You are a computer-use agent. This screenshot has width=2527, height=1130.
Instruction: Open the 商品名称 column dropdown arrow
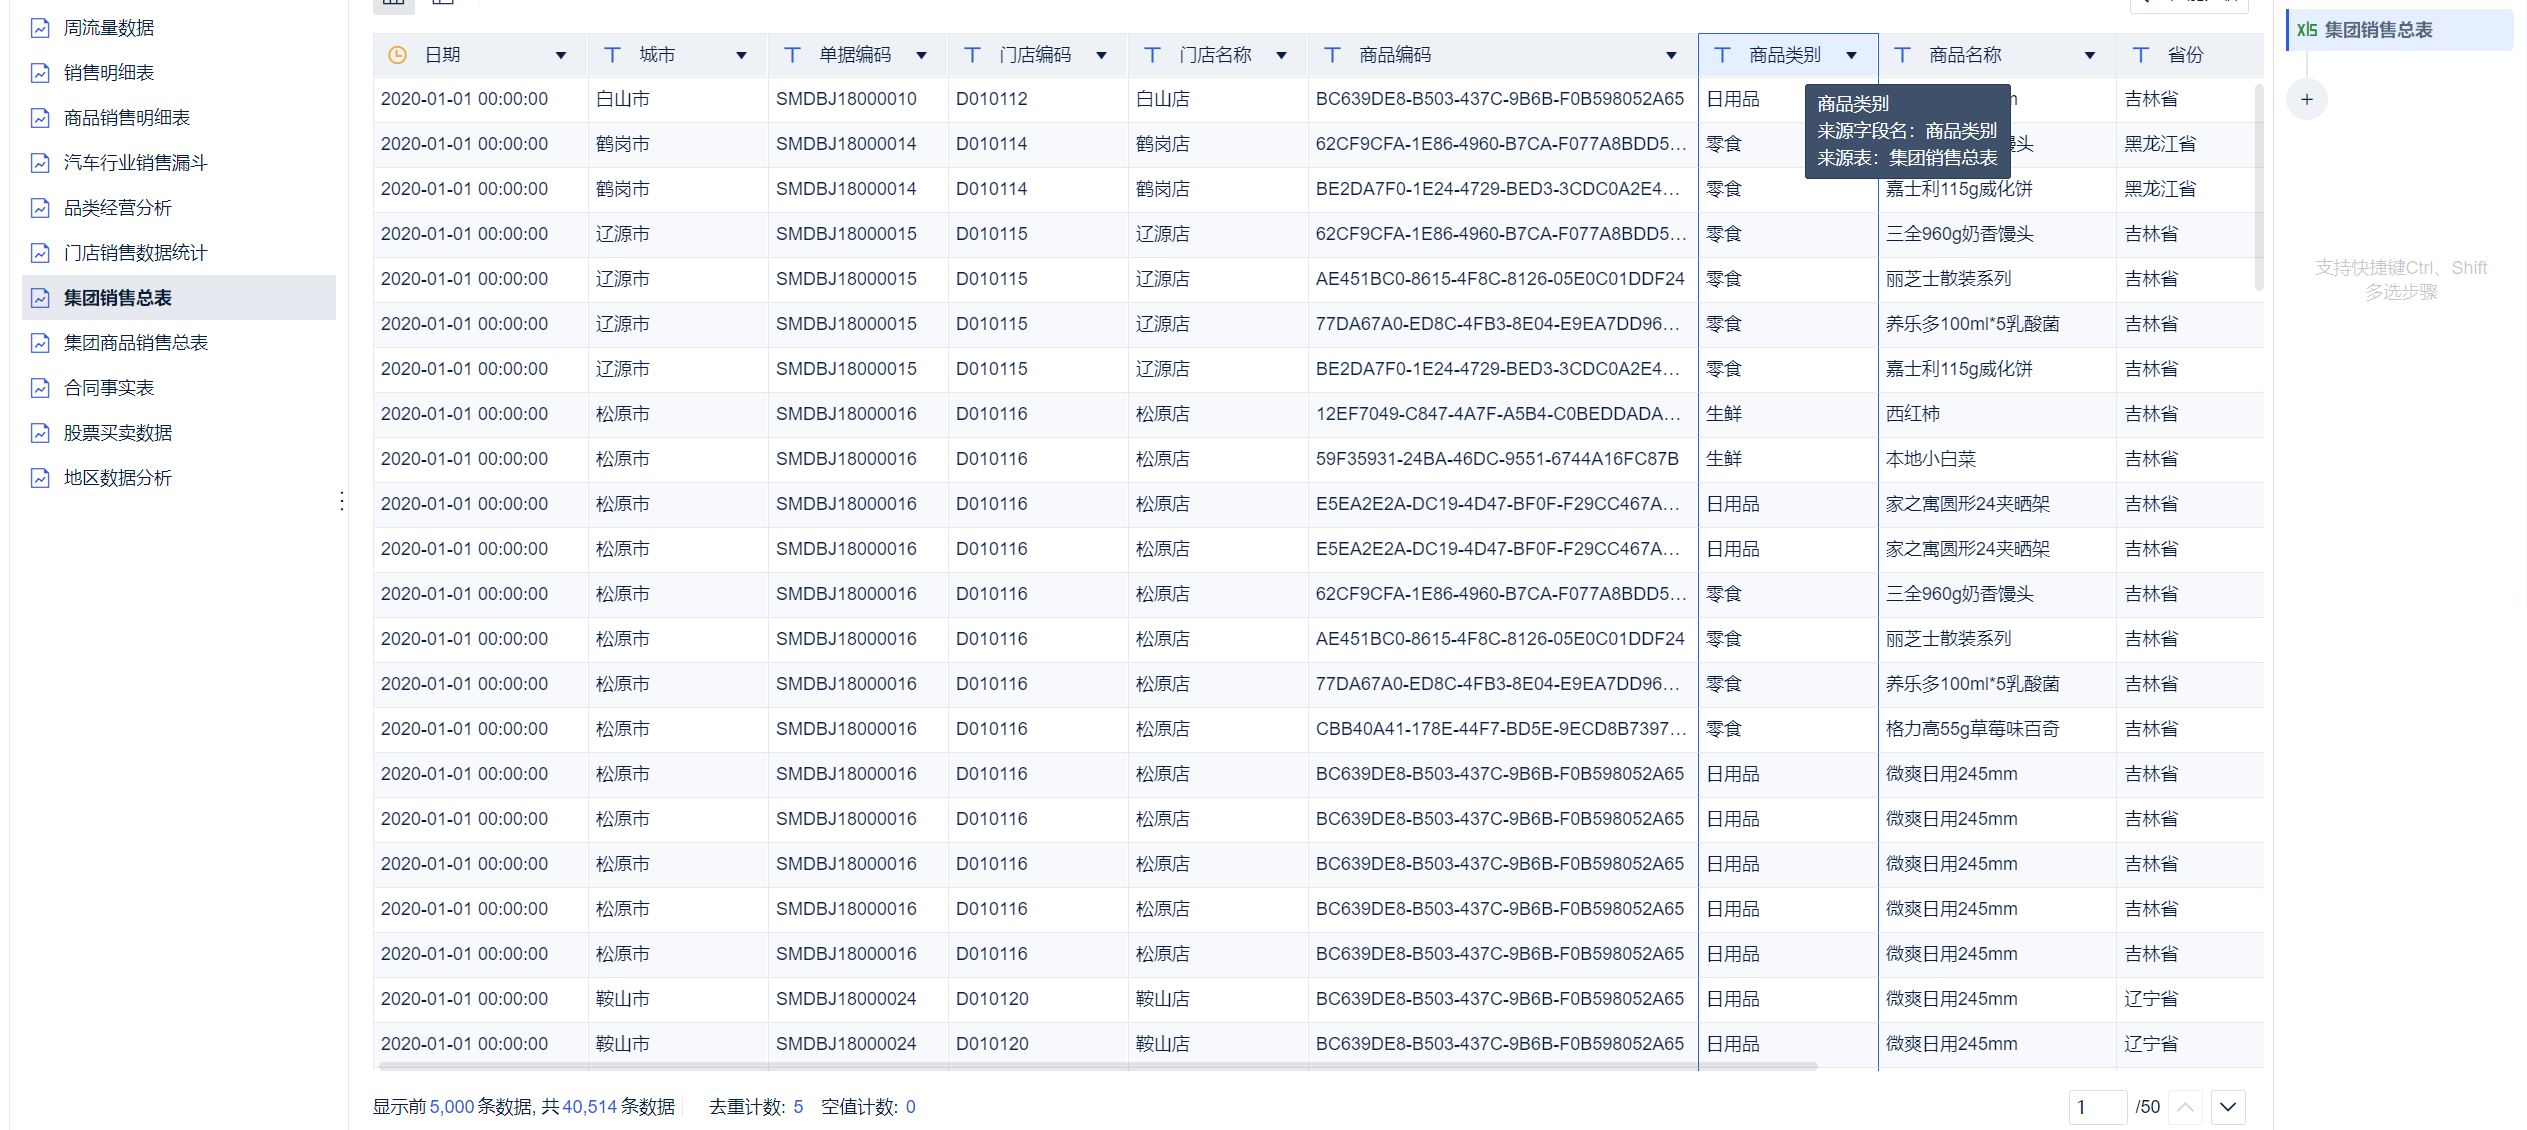click(2089, 56)
